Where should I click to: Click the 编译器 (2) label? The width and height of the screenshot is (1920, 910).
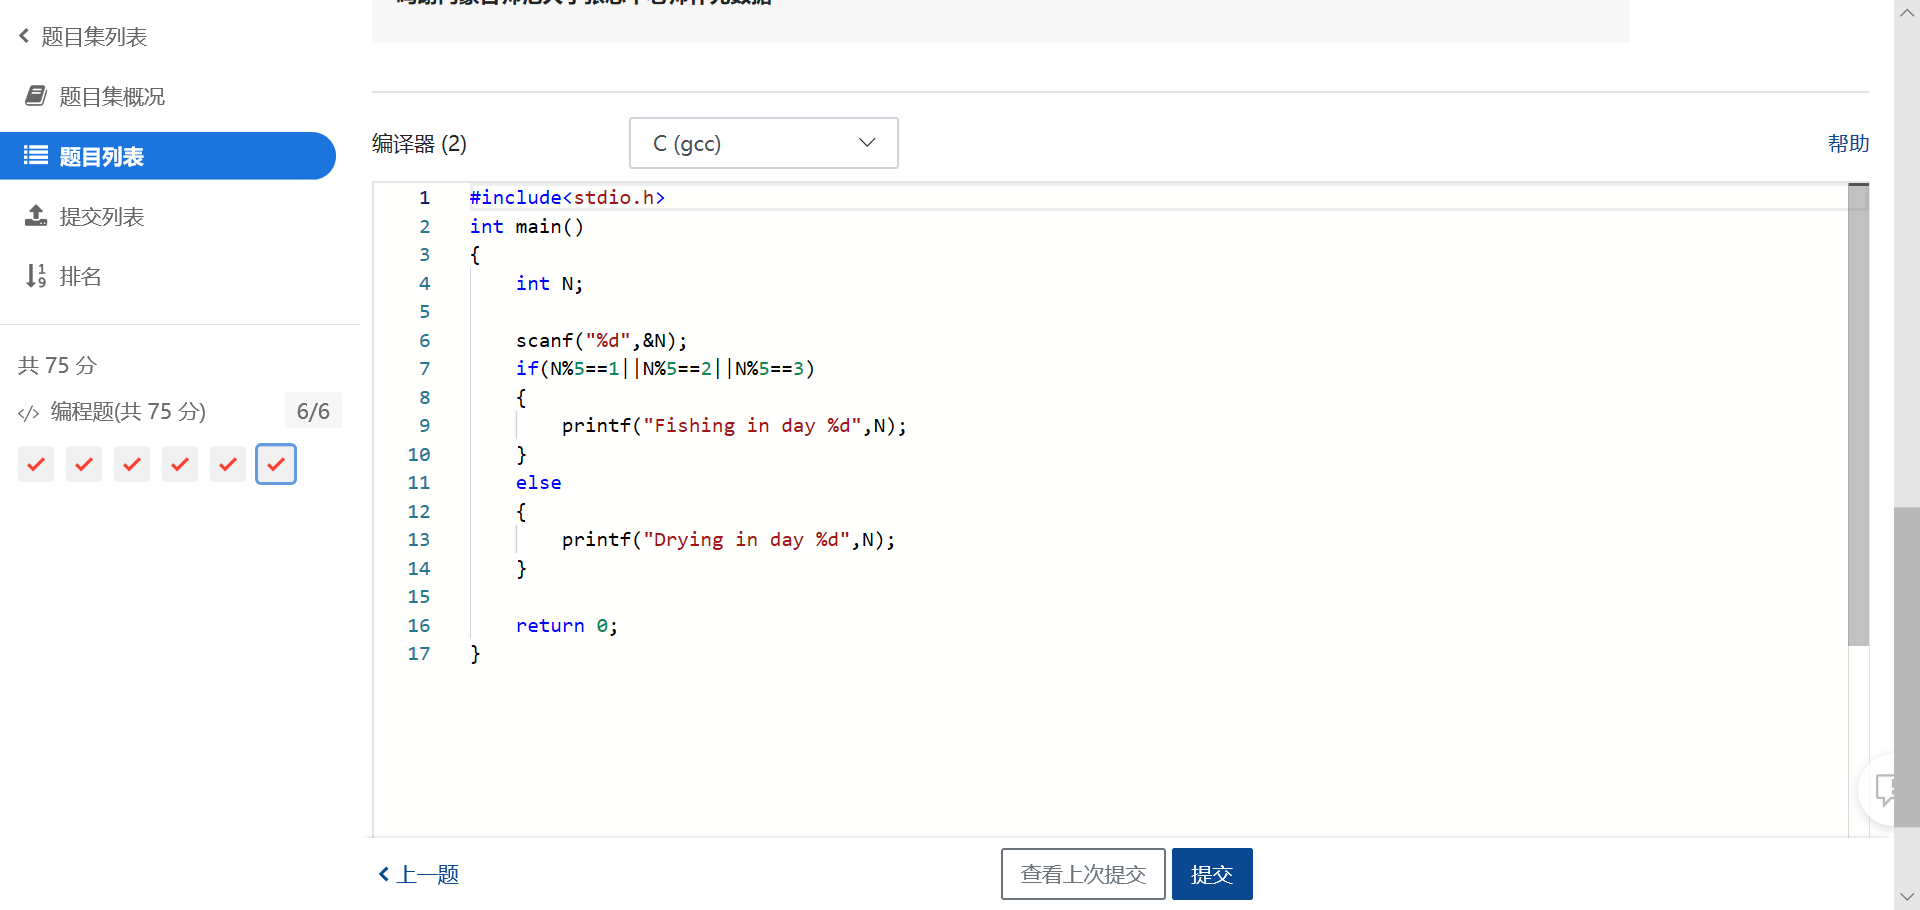click(x=419, y=144)
